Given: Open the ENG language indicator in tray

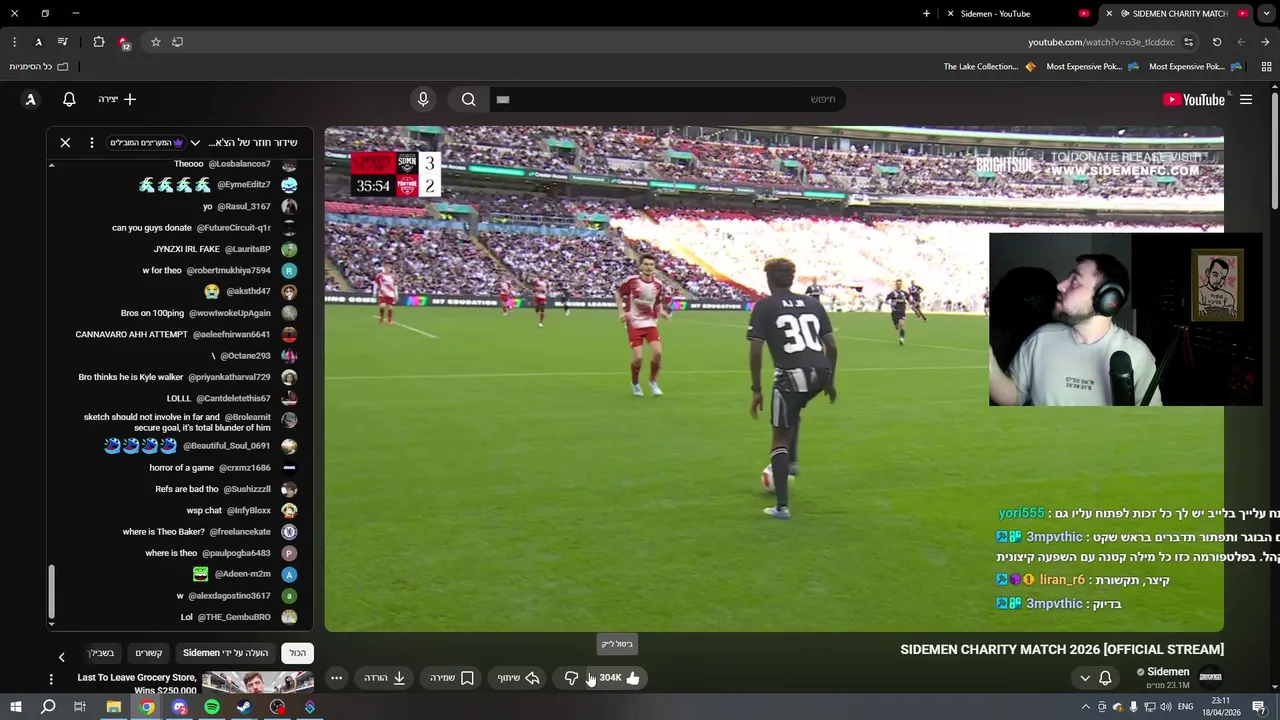Looking at the screenshot, I should point(1186,707).
